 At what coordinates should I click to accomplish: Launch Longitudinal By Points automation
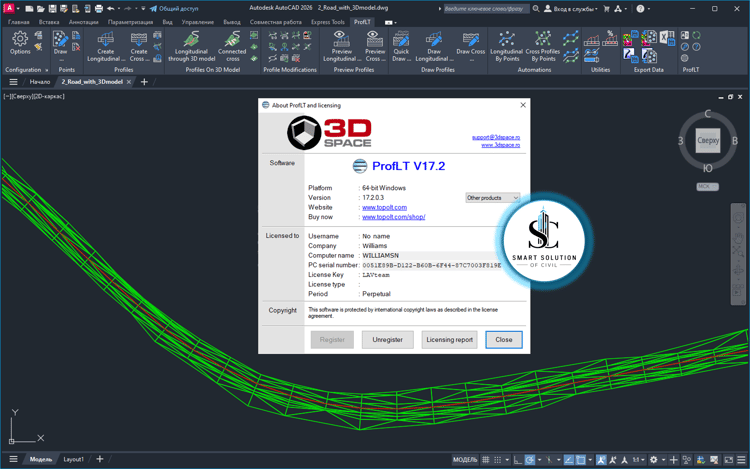coord(507,46)
